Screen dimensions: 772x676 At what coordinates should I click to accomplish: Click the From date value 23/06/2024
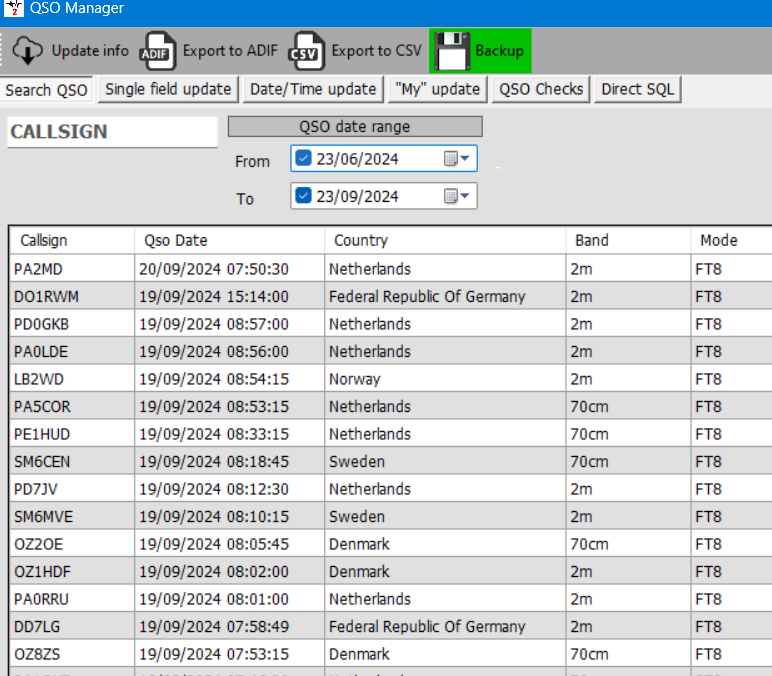tap(357, 159)
